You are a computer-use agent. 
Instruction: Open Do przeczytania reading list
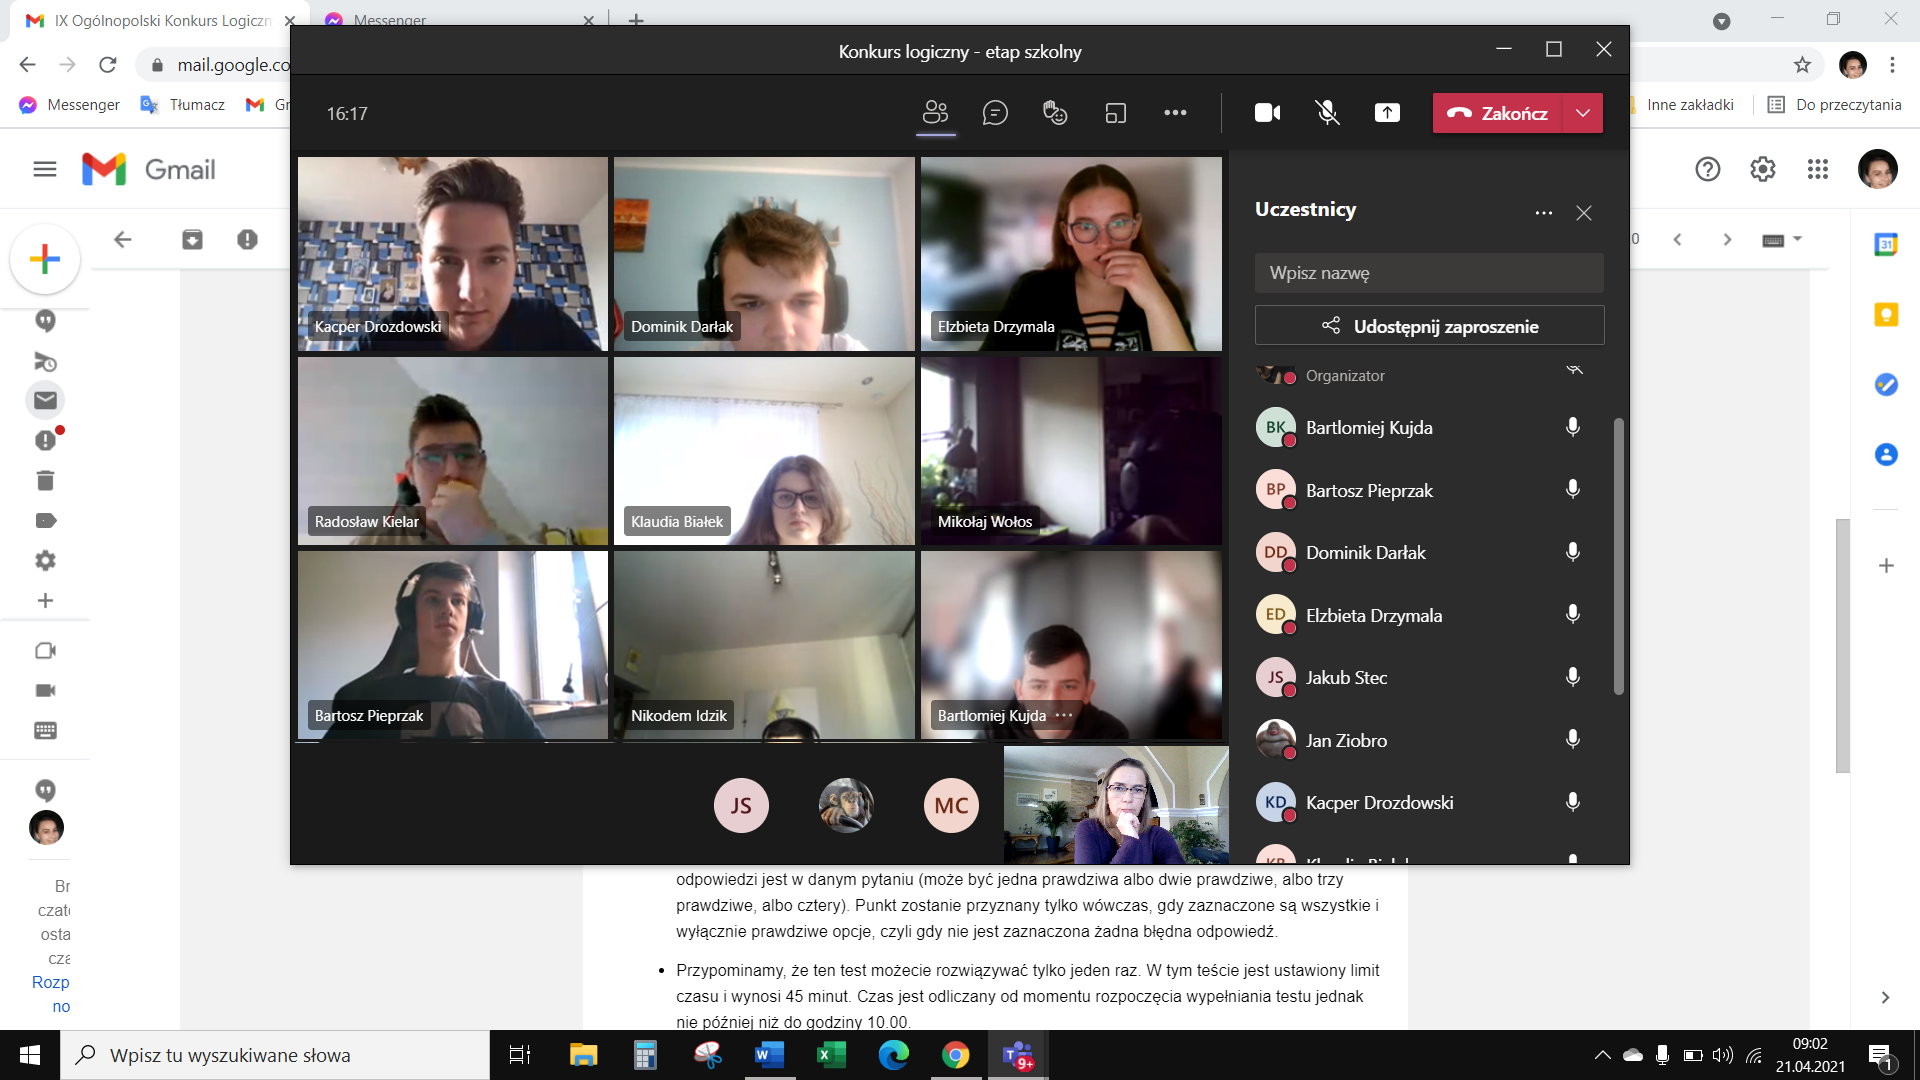click(1834, 104)
